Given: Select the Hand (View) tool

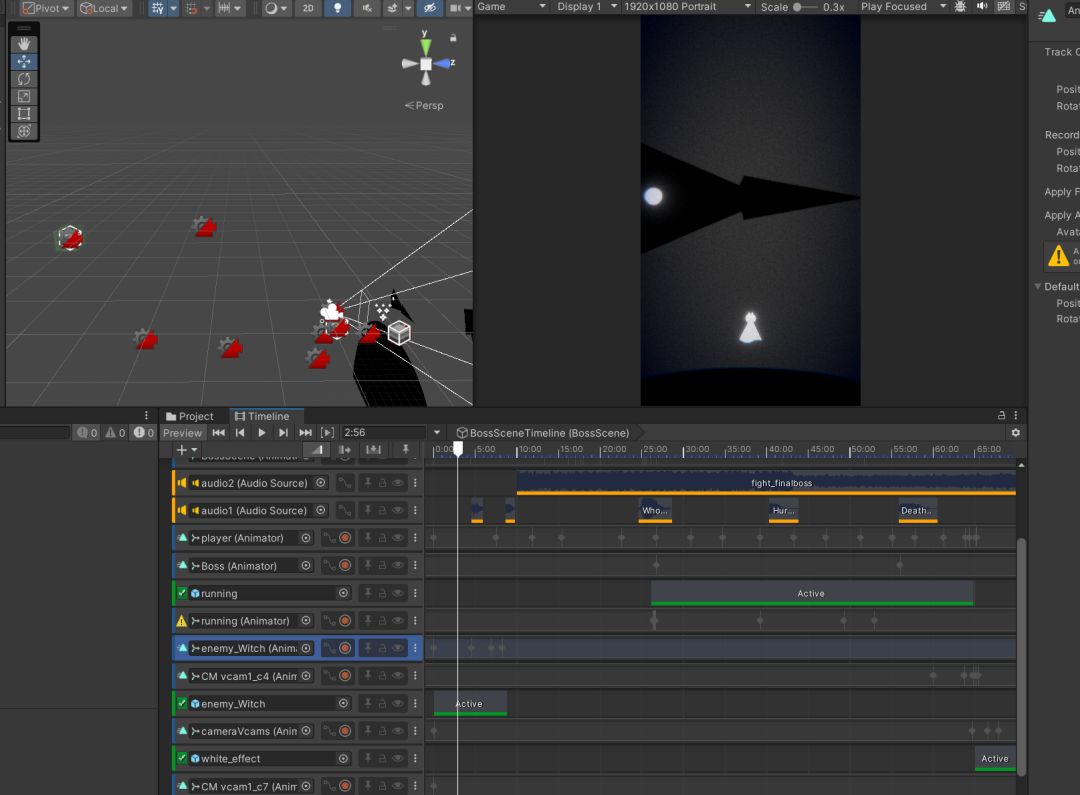Looking at the screenshot, I should [25, 44].
